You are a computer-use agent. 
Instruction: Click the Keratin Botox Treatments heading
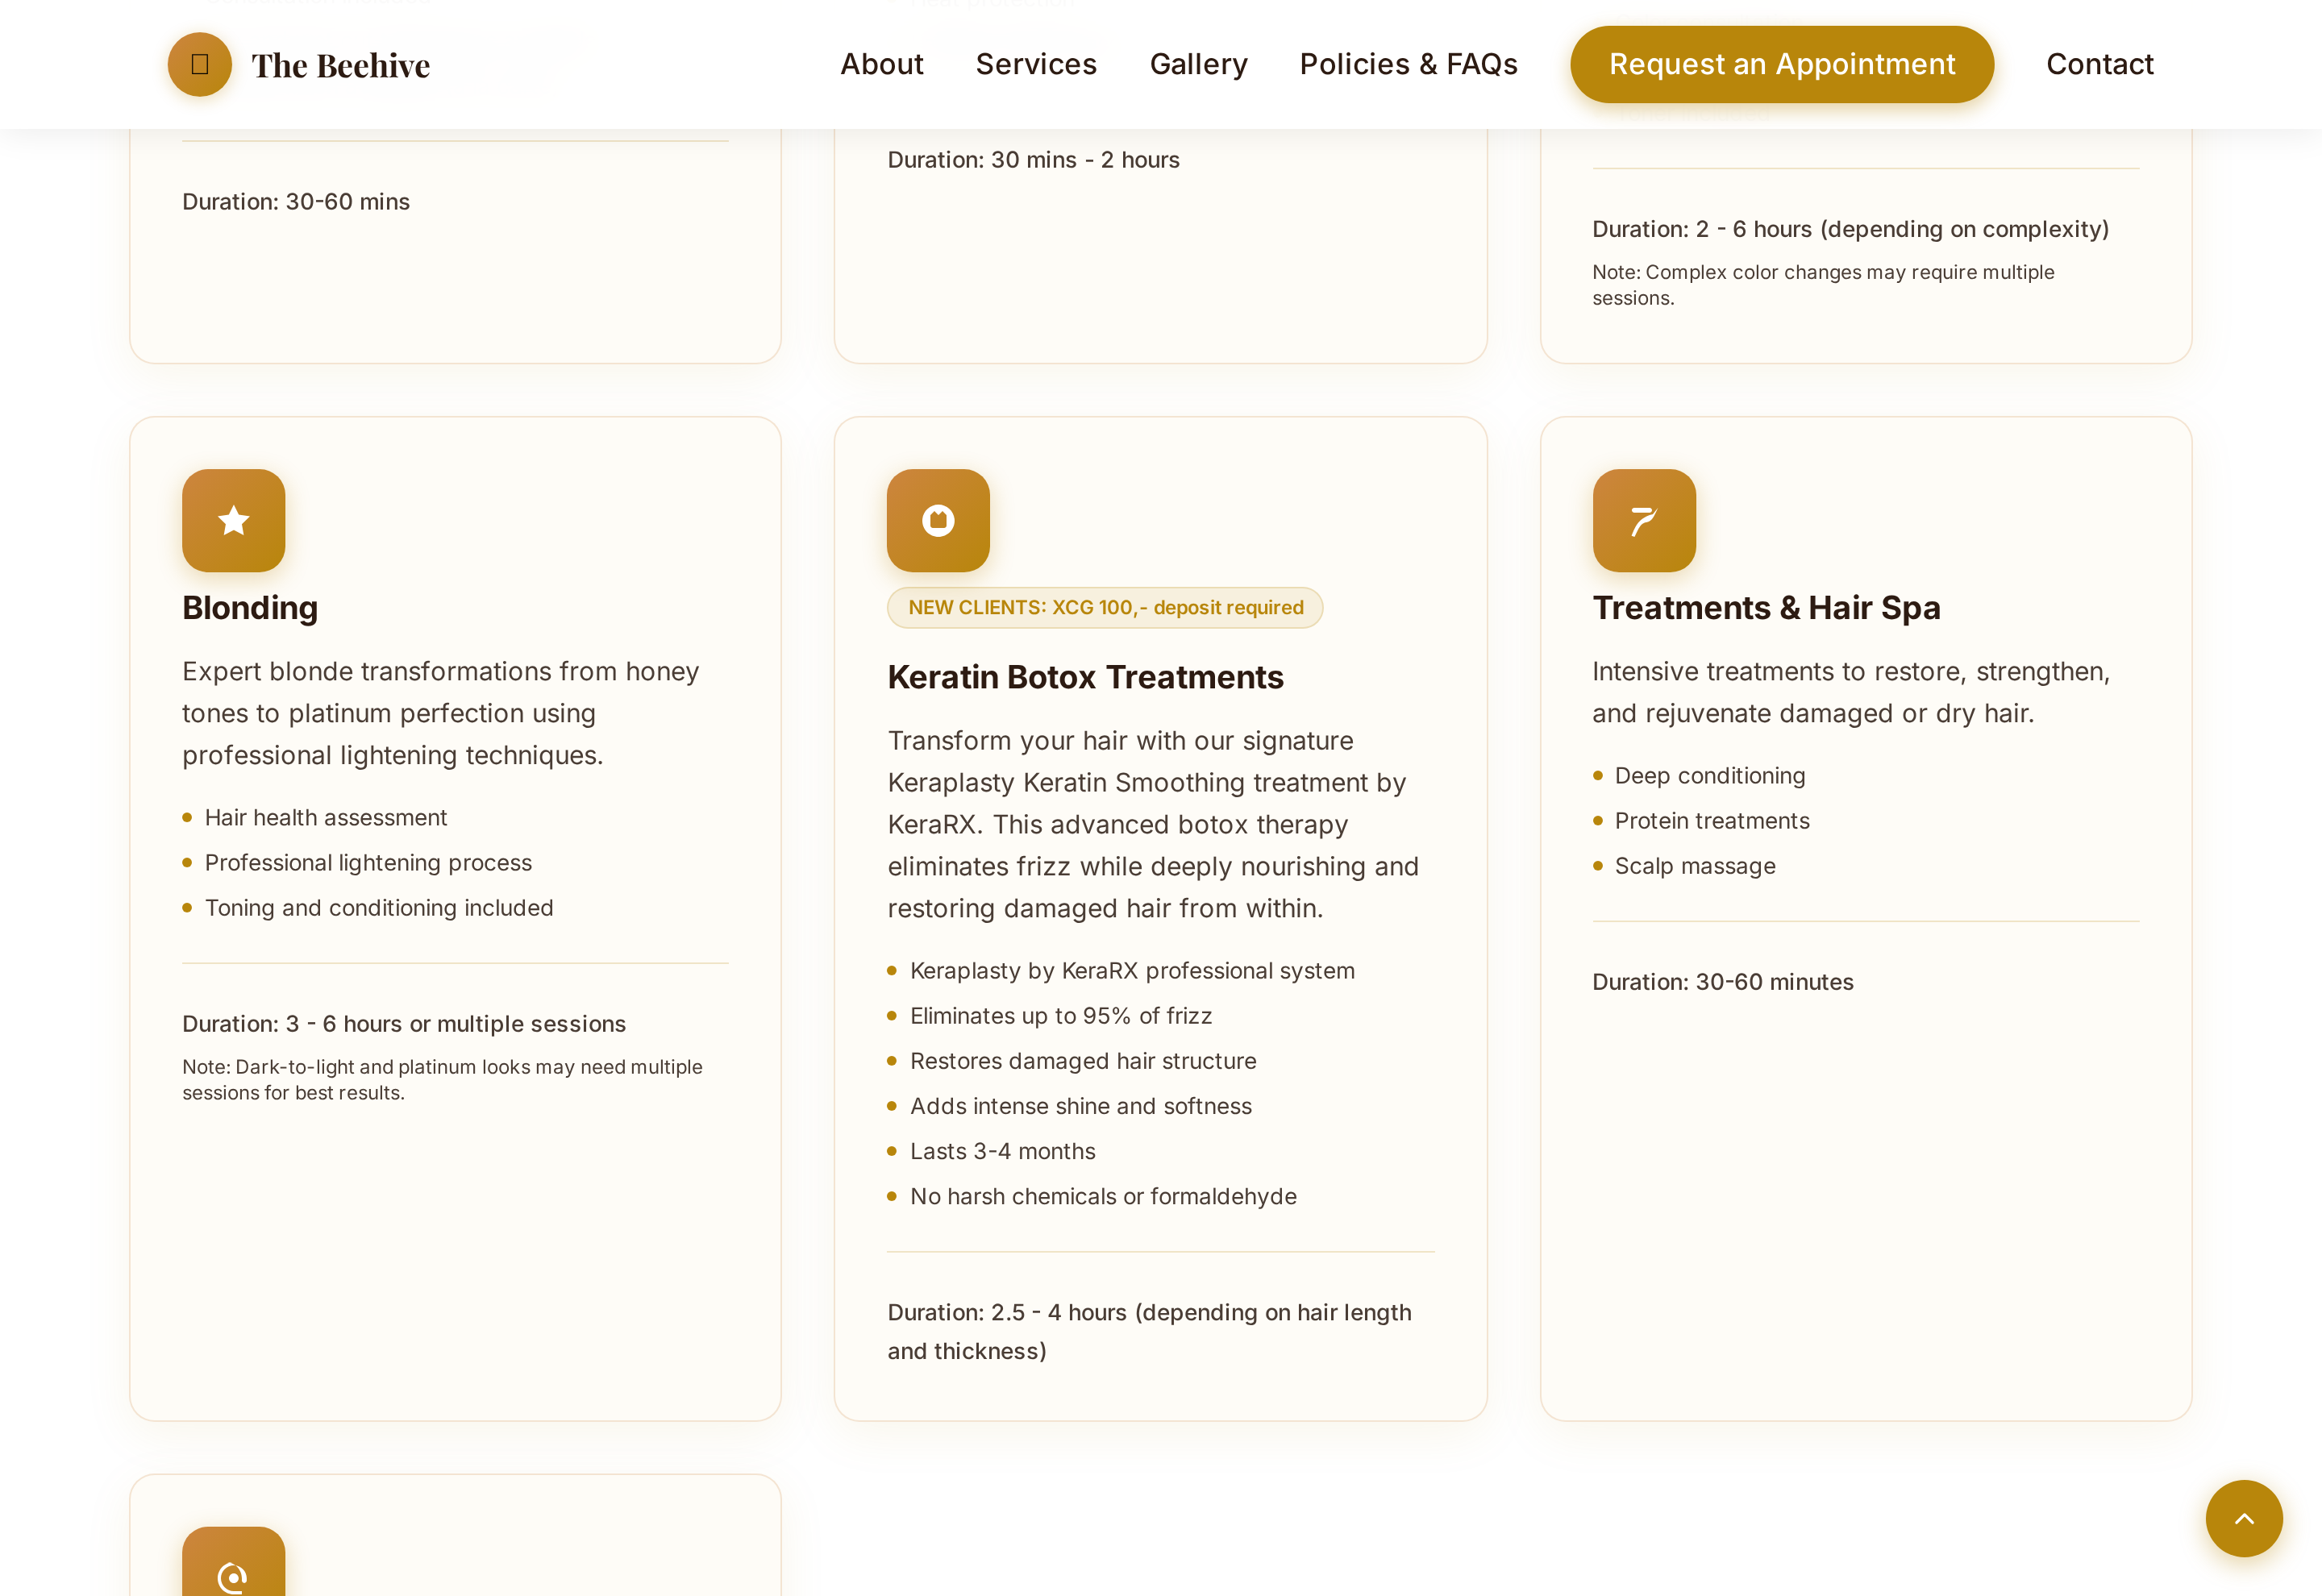pos(1085,676)
